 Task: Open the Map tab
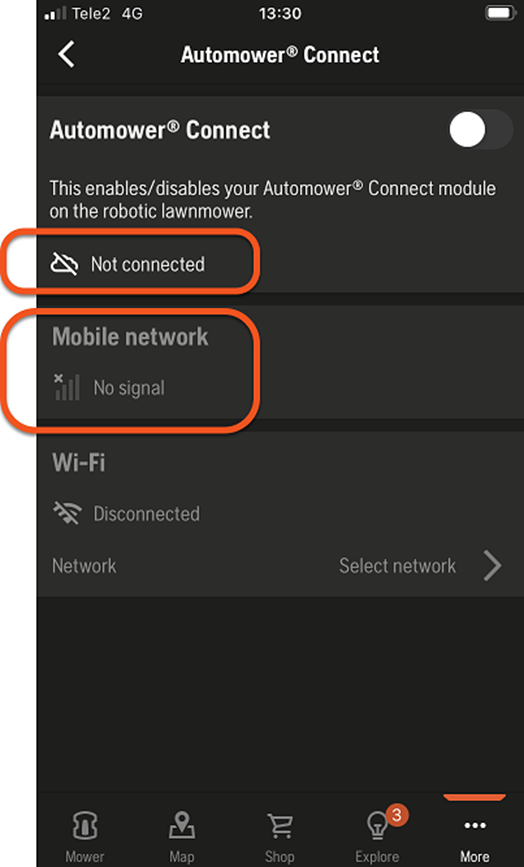click(181, 838)
